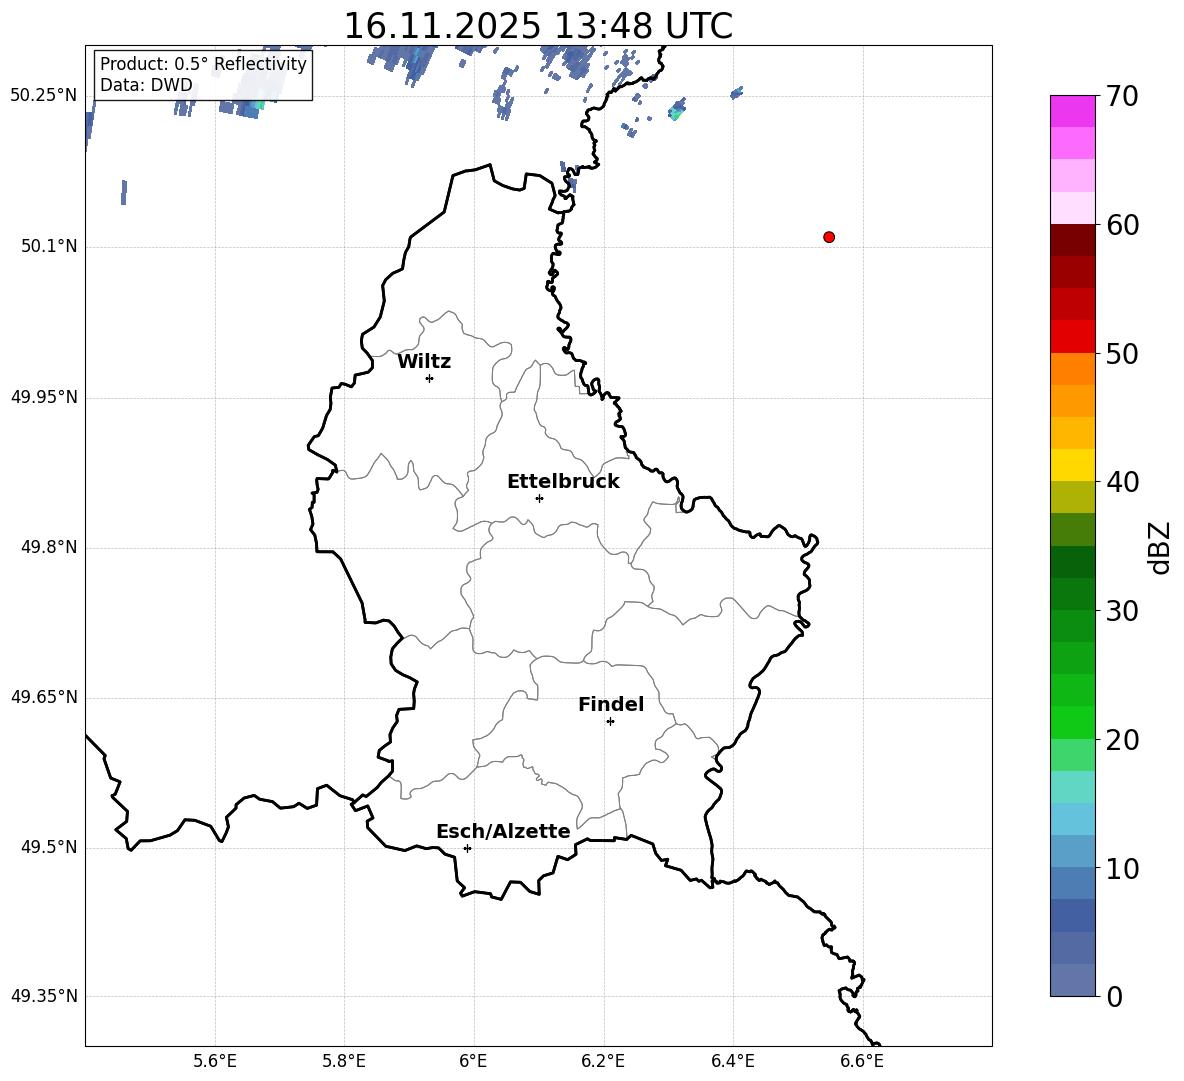Viewport: 1184px width, 1081px height.
Task: Click the 49.65°N latitude label
Action: [44, 697]
